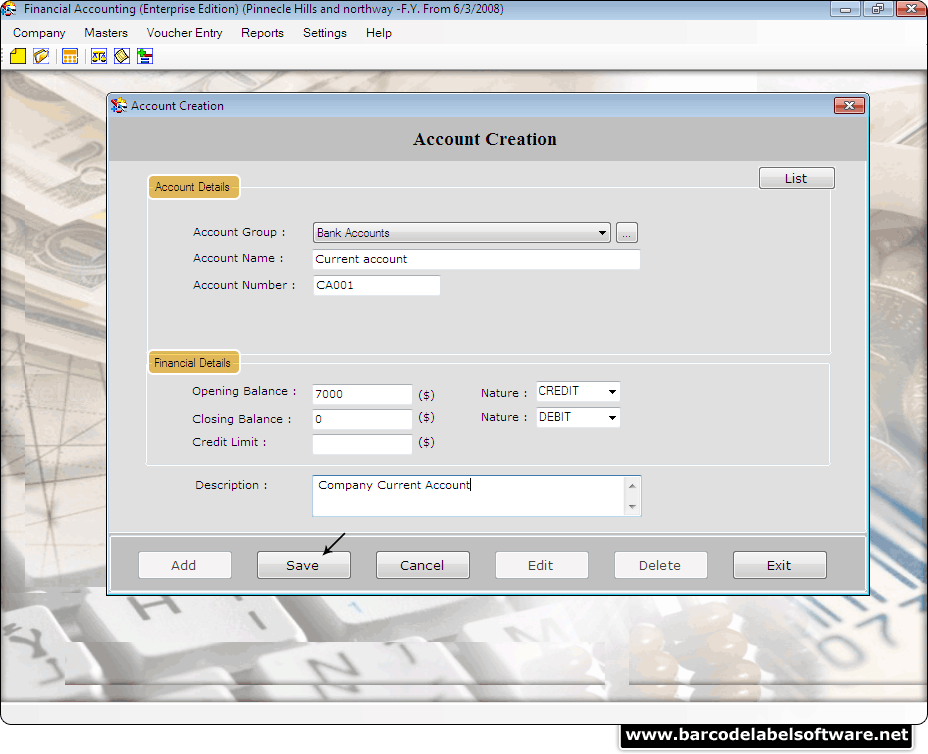Click the tilted yellow ledger sheet icon
Image resolution: width=928 pixels, height=754 pixels.
click(x=121, y=56)
